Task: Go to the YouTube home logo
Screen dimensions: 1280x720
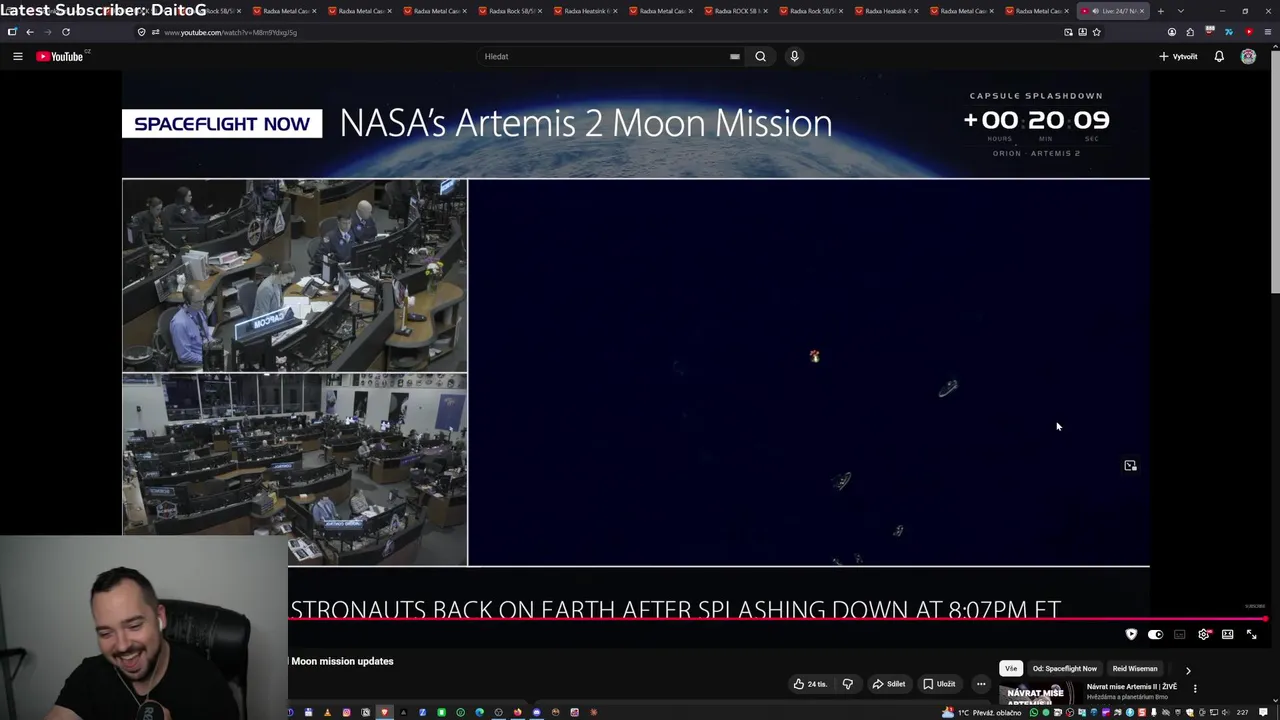Action: (x=60, y=56)
